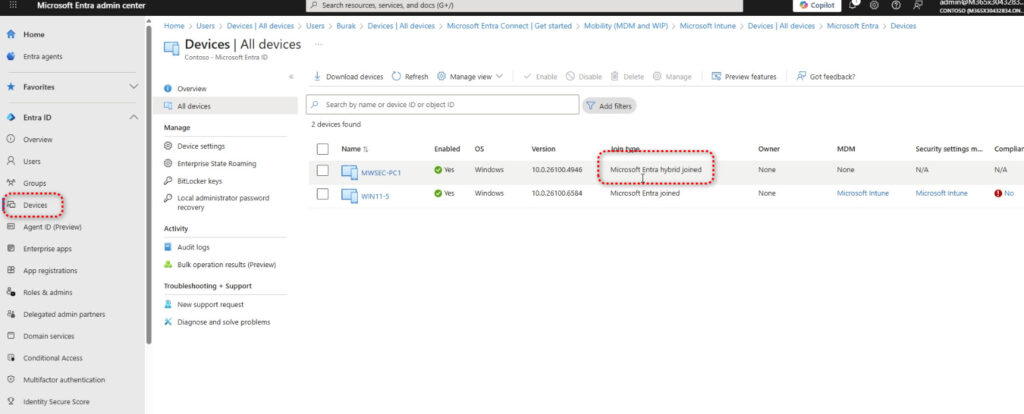Collapse the Entra ID sidebar section
Viewport: 1024px width, 414px height.
click(134, 118)
